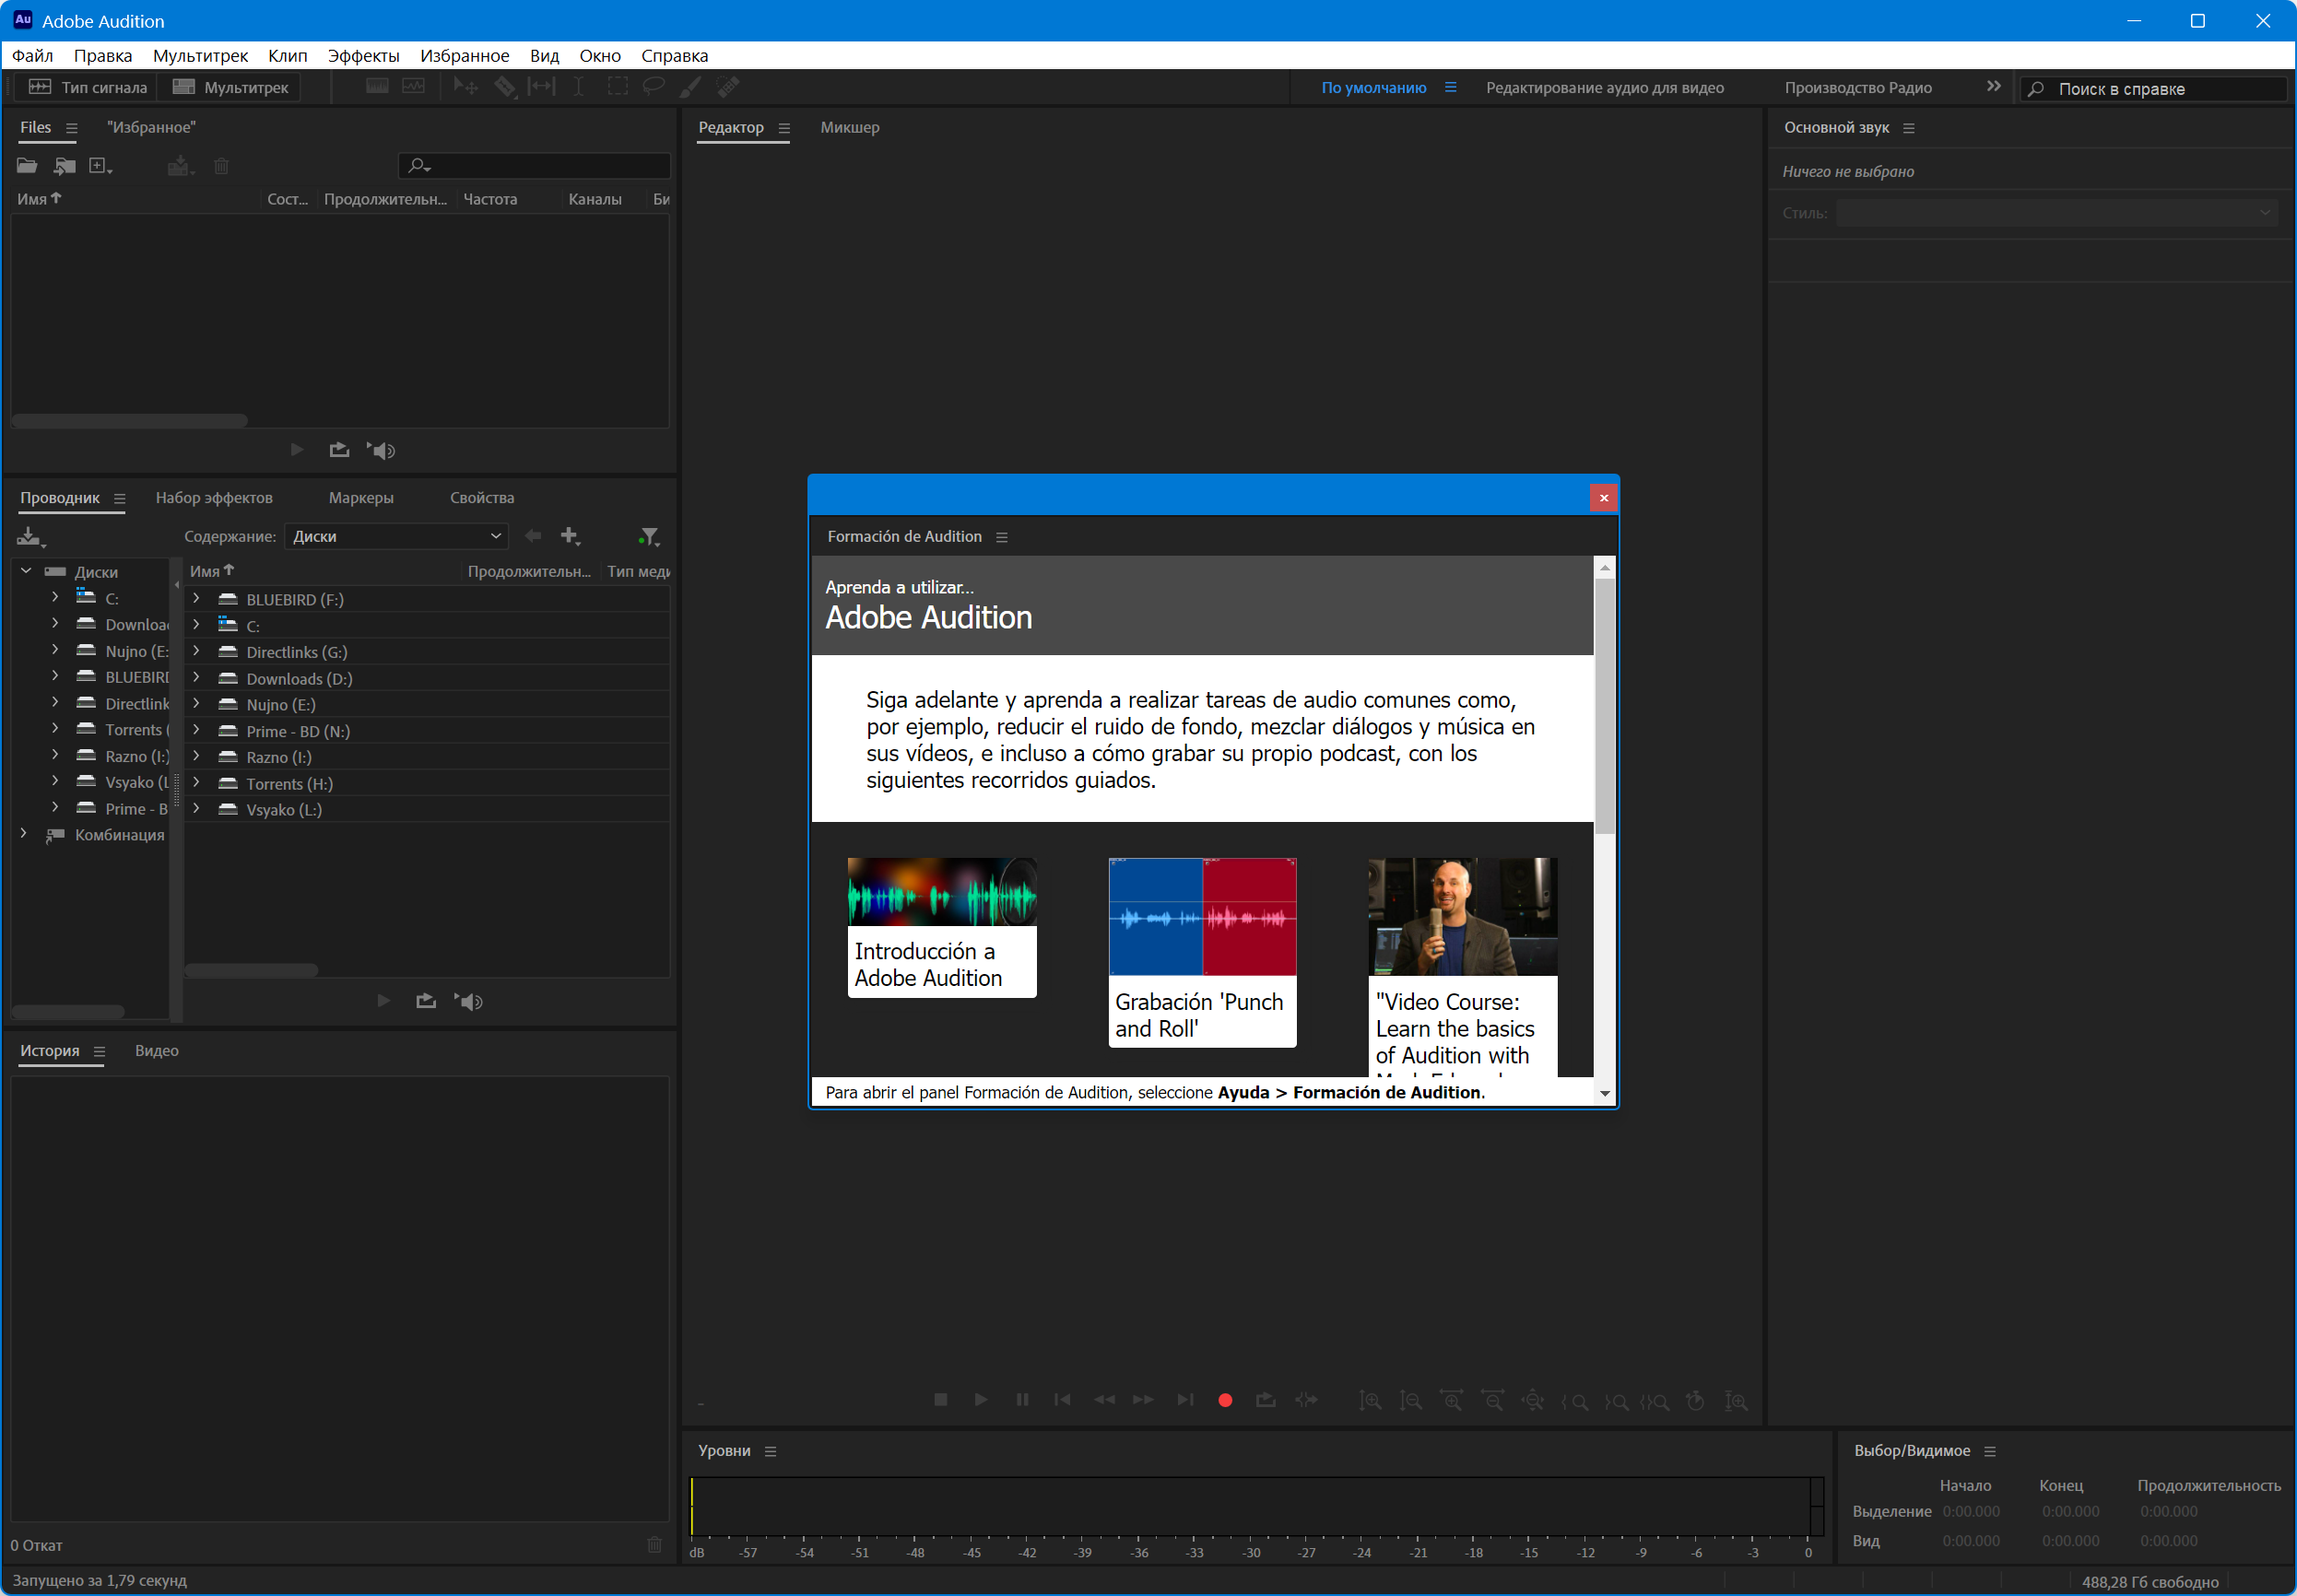Click the Open File folder icon
The image size is (2297, 1596).
pos(27,166)
